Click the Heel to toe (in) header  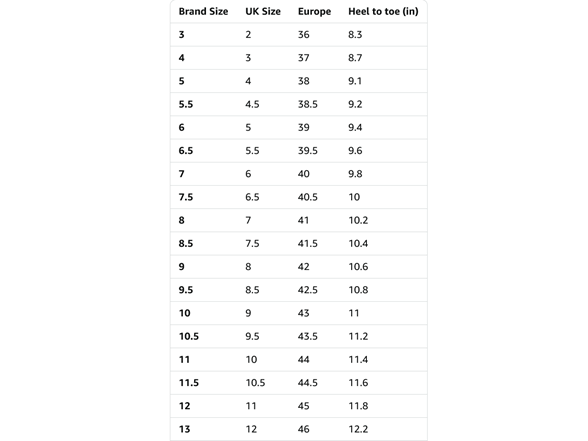pyautogui.click(x=383, y=12)
